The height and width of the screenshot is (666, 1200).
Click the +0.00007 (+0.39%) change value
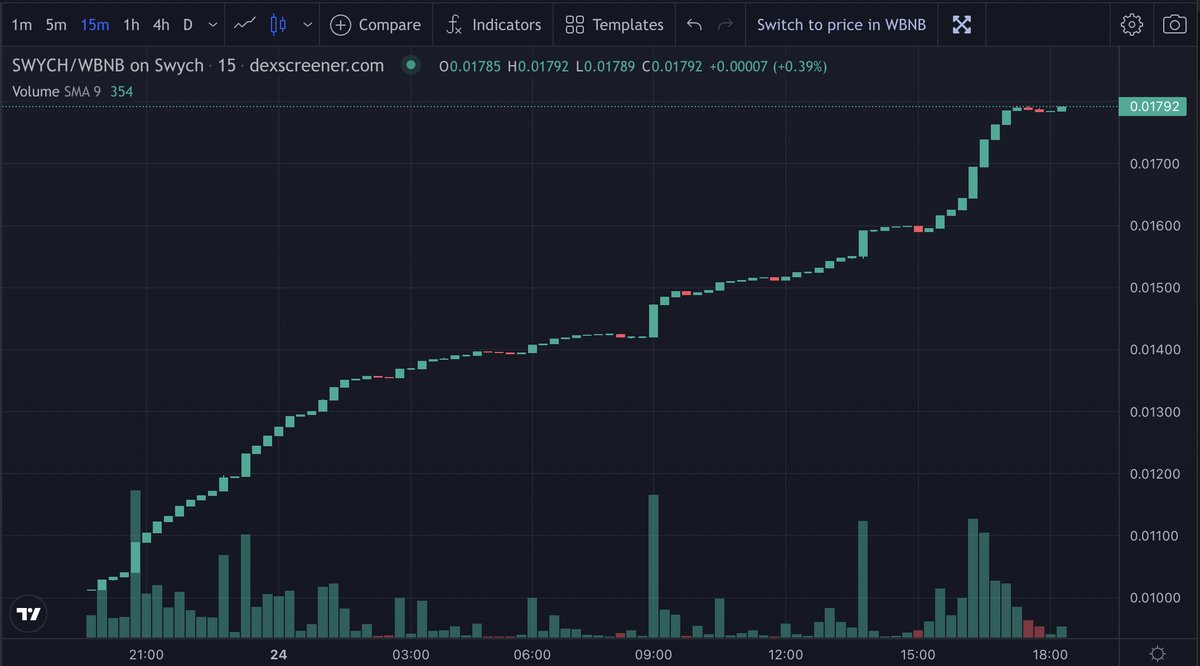coord(768,66)
